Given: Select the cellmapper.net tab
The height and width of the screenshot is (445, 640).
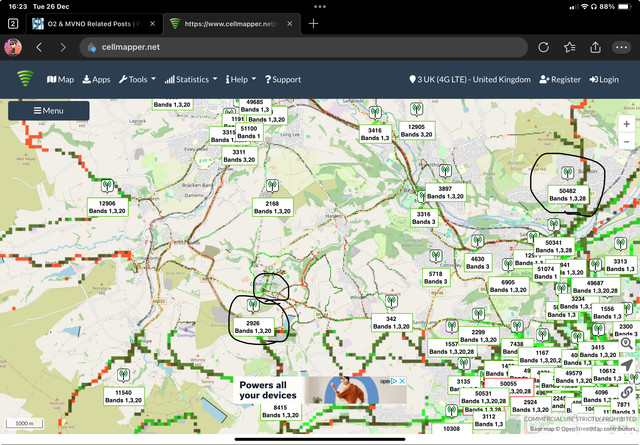Looking at the screenshot, I should pos(232,24).
